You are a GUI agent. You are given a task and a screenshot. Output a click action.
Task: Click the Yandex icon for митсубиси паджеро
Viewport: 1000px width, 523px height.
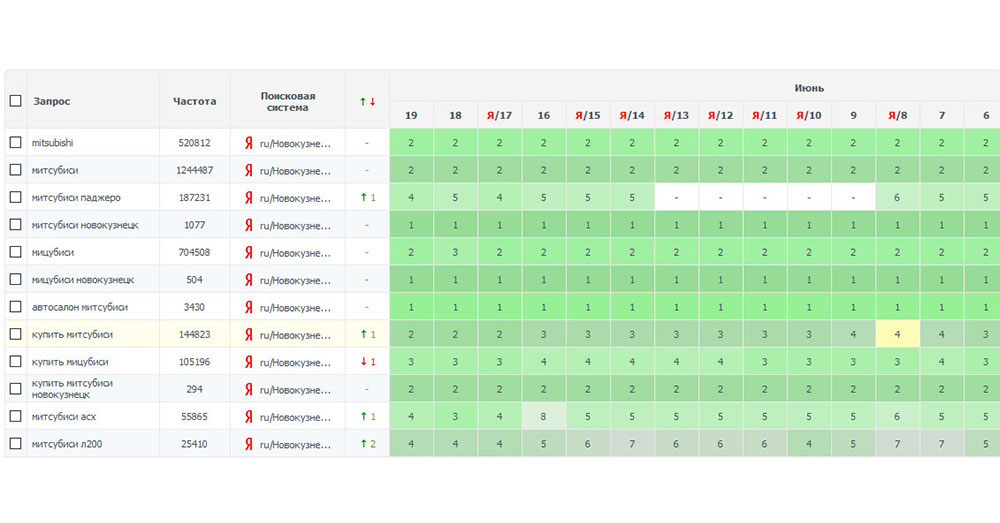[248, 198]
